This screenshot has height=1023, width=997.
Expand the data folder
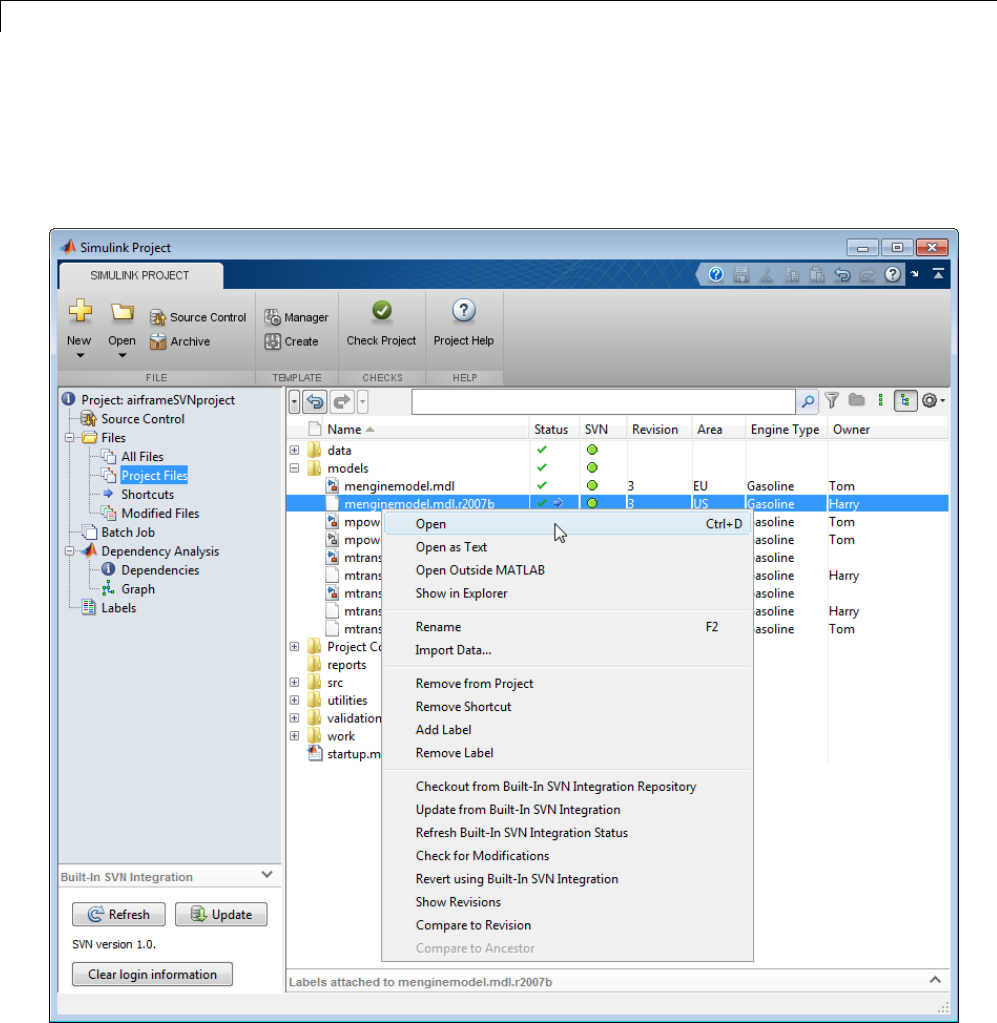pos(294,450)
